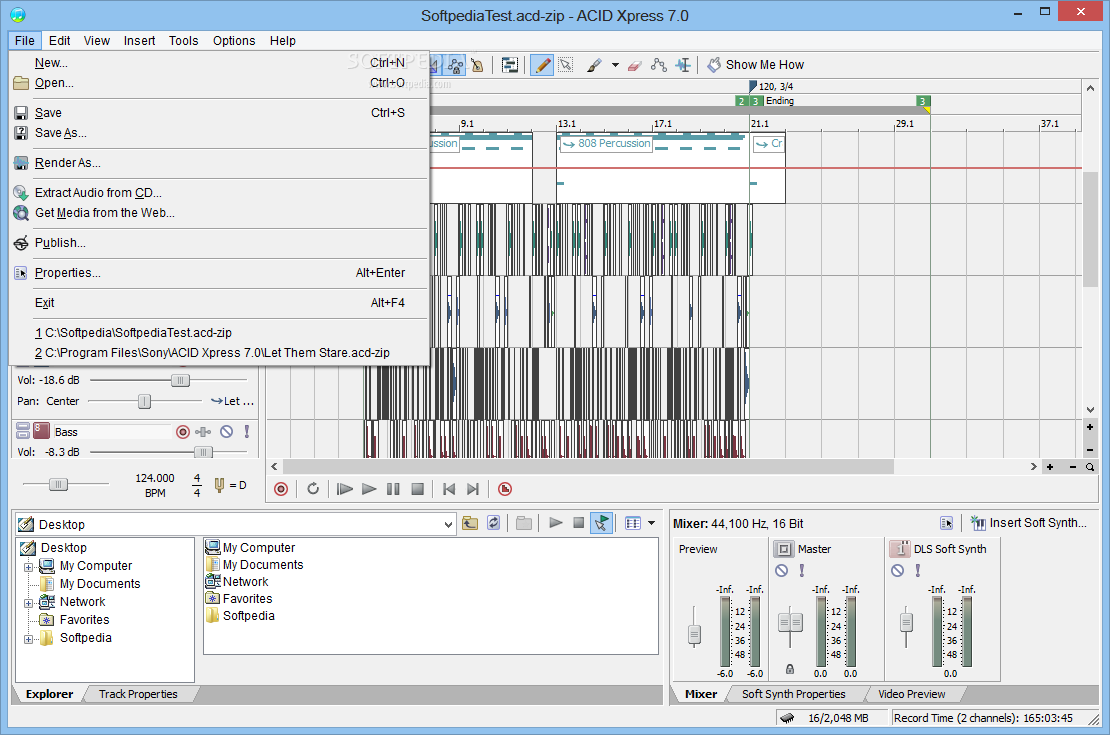Click the Preview fader in the Mixer
The height and width of the screenshot is (735, 1110).
694,634
